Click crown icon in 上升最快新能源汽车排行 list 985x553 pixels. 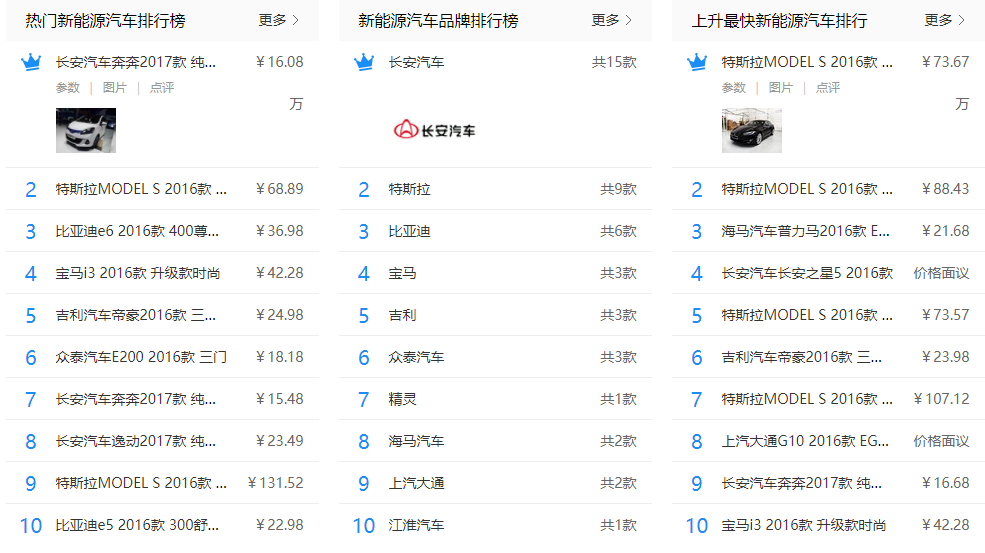point(697,63)
